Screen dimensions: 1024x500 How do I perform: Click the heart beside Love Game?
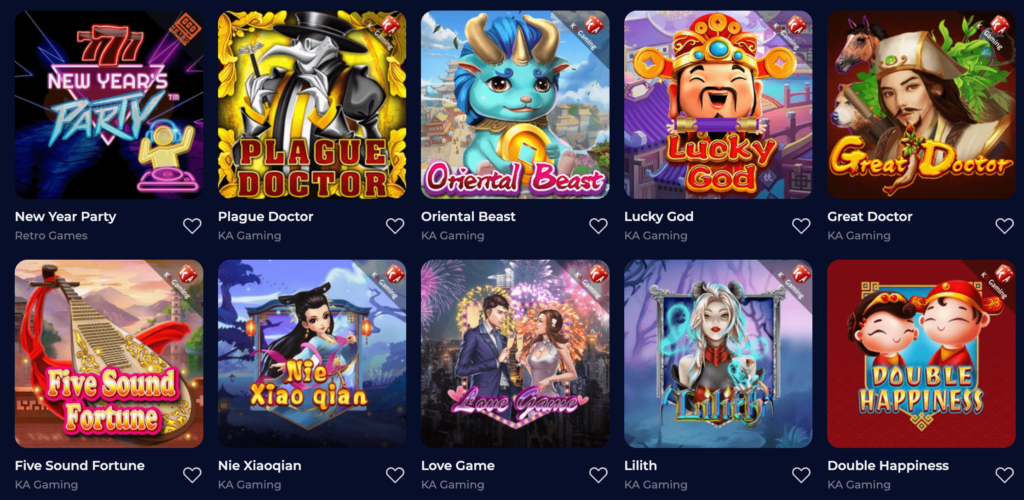598,475
